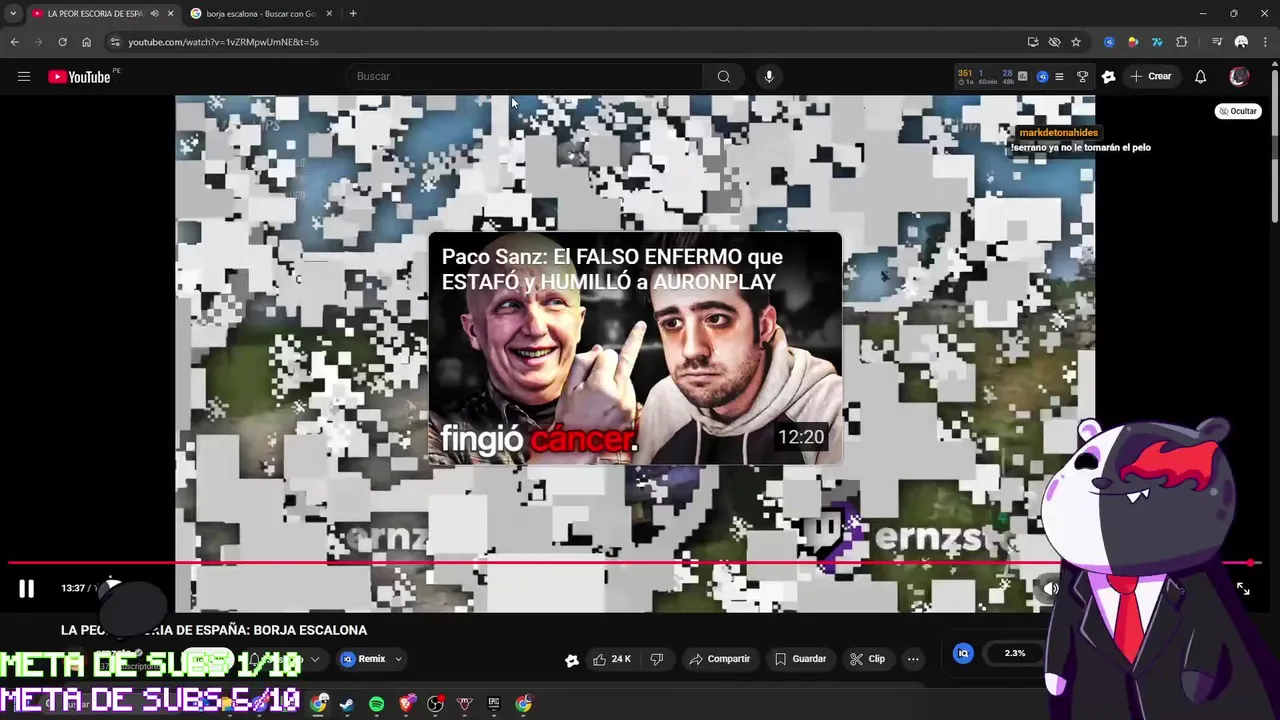Pause the video playback
The image size is (1280, 720).
pos(26,588)
